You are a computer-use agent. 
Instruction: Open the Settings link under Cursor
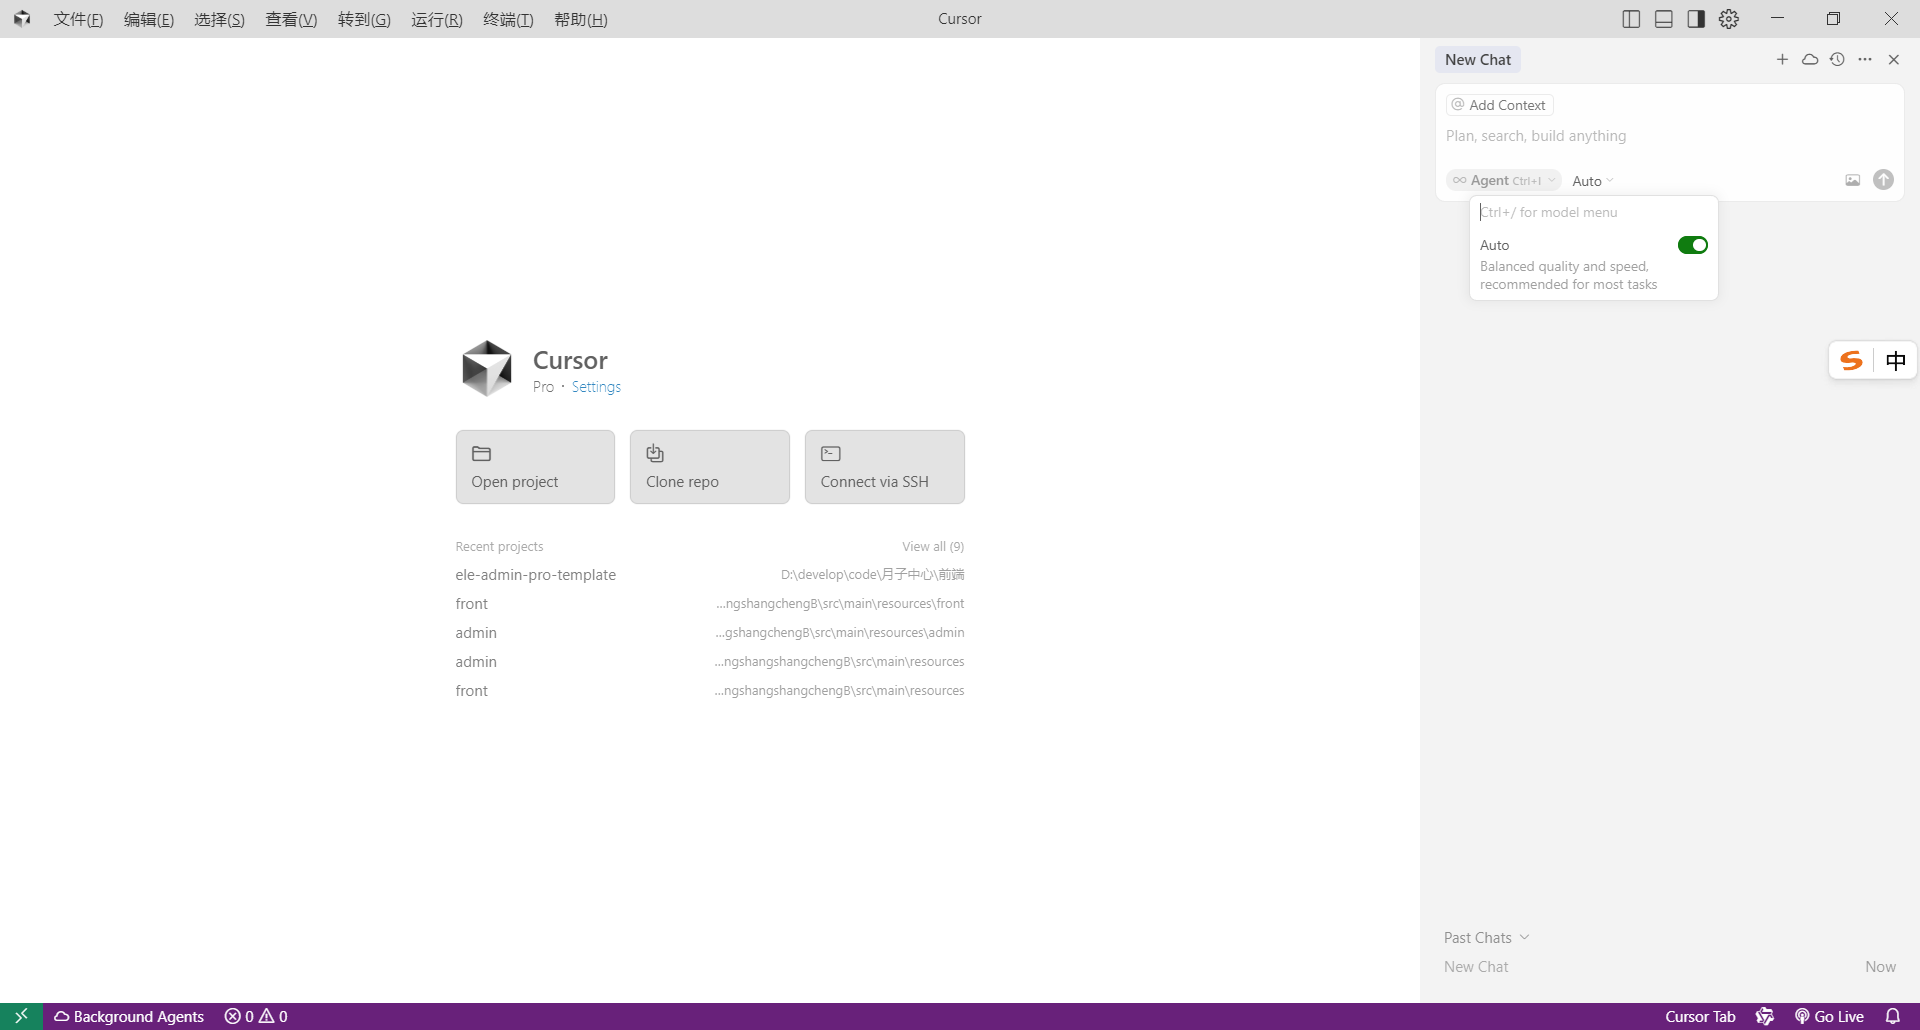pyautogui.click(x=596, y=387)
